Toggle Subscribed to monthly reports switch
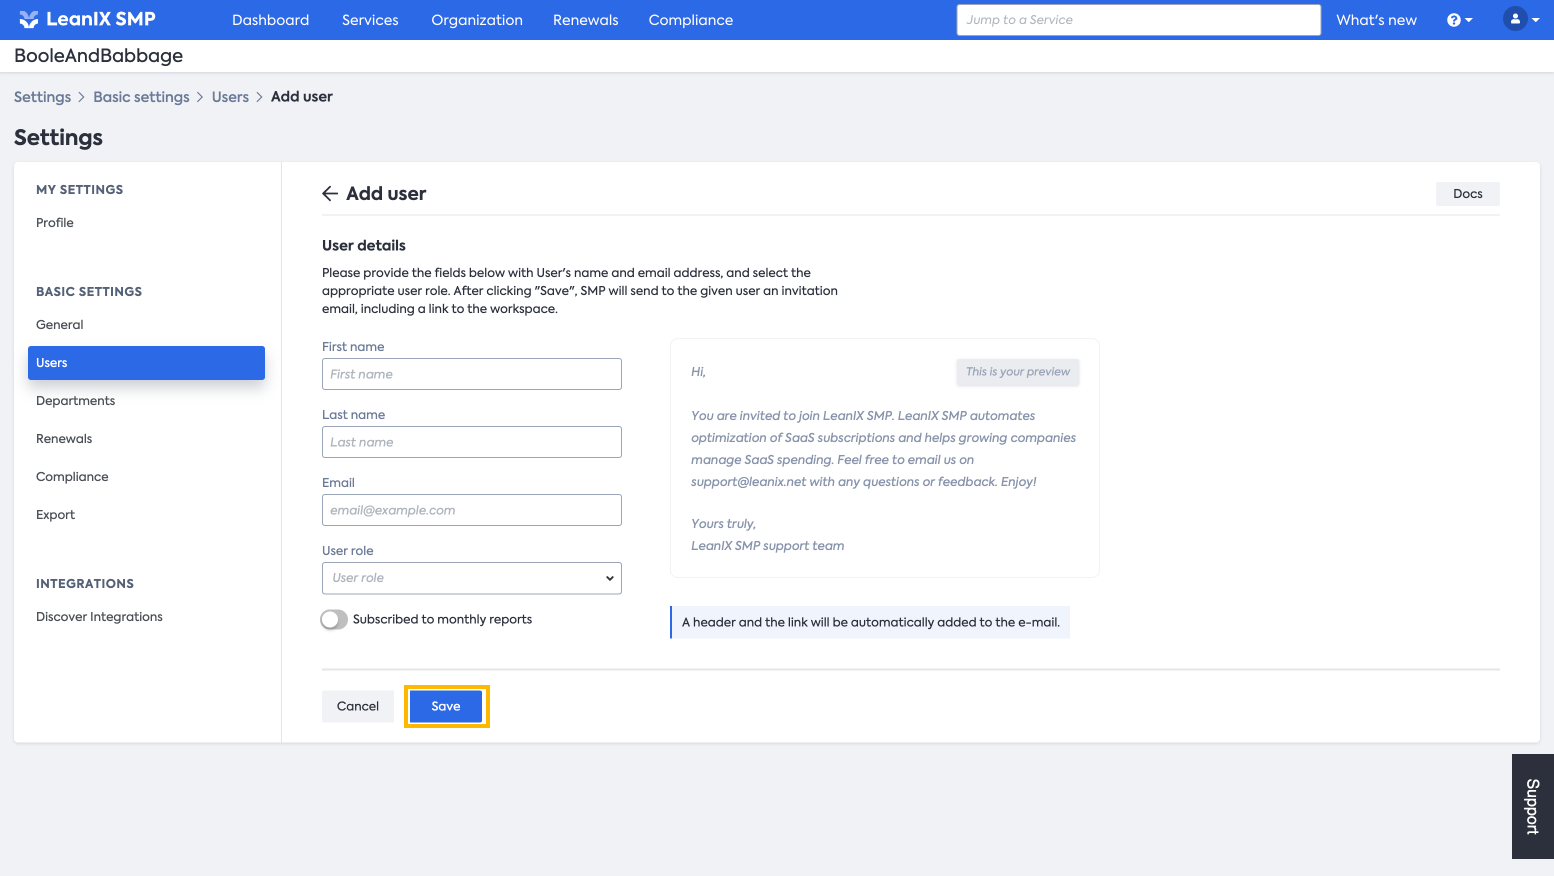Screen dimensions: 1554x876 [334, 620]
